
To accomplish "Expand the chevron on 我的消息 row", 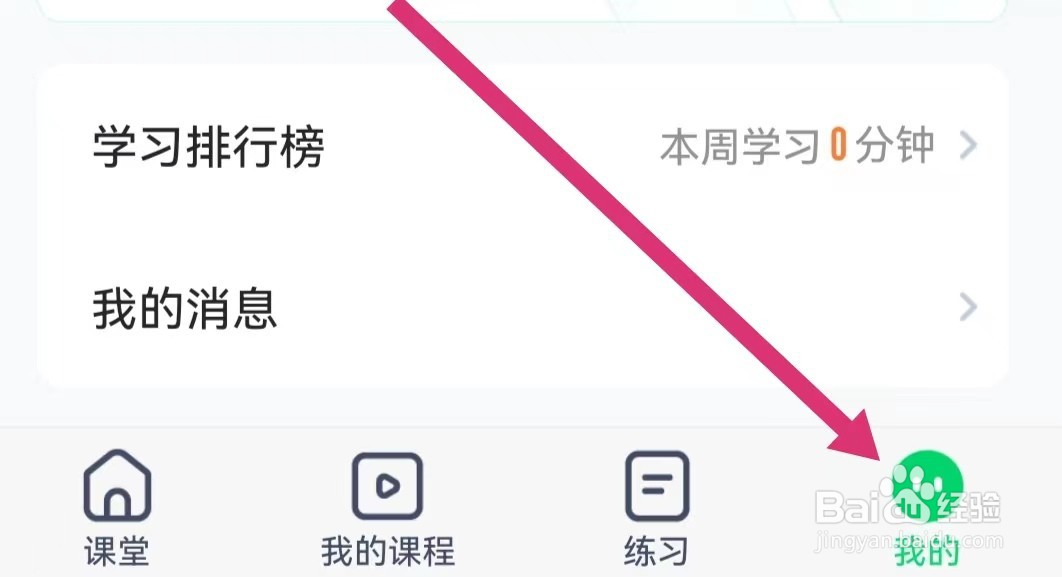I will click(x=969, y=307).
